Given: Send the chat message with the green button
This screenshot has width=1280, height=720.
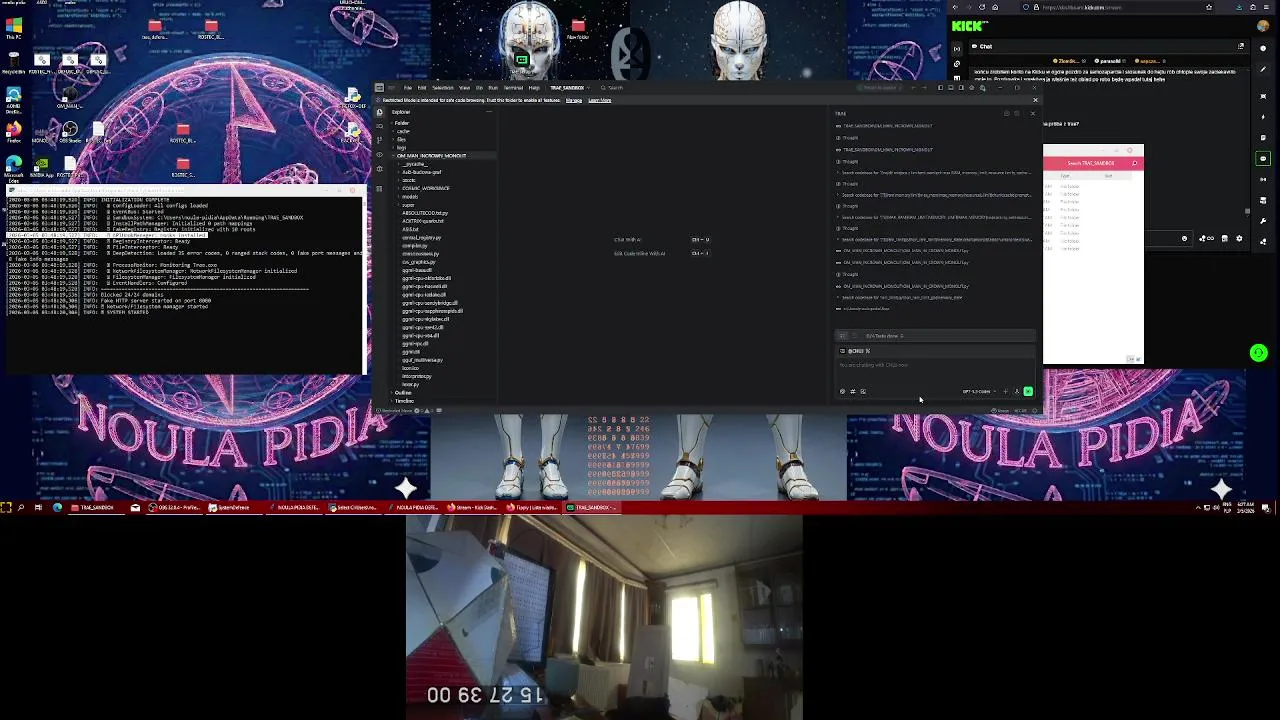Looking at the screenshot, I should coord(1028,391).
